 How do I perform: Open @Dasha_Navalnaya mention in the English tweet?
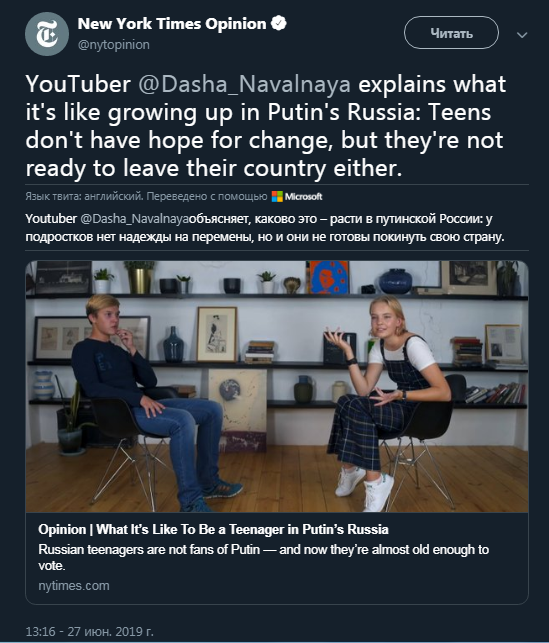tap(244, 84)
